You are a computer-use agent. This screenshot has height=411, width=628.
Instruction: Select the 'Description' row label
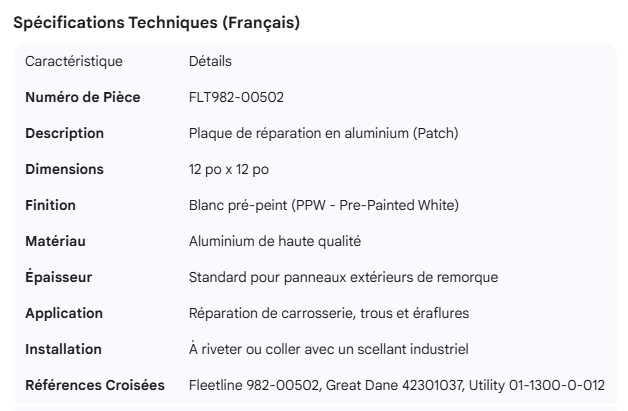64,134
